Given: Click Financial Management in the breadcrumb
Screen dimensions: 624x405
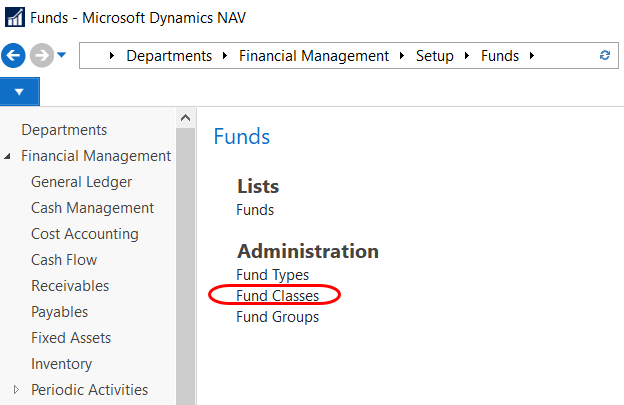Looking at the screenshot, I should click(313, 56).
